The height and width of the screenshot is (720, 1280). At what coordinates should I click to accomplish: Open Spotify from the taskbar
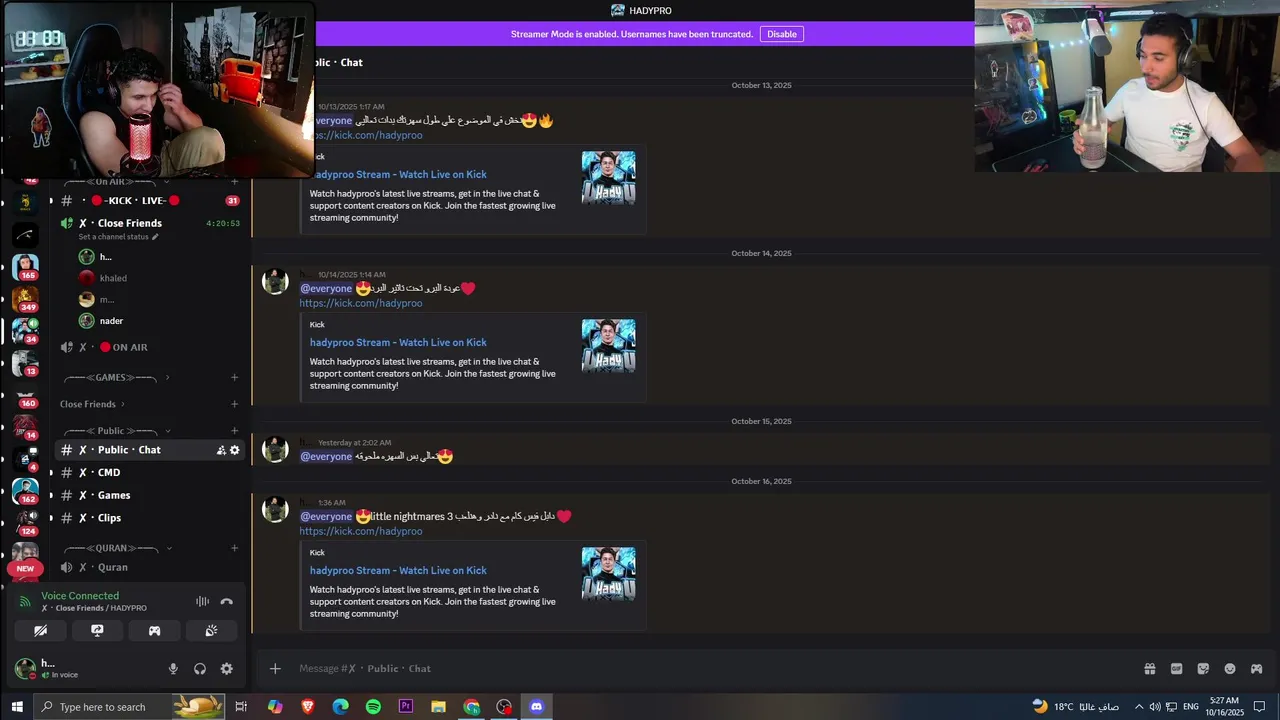click(373, 707)
